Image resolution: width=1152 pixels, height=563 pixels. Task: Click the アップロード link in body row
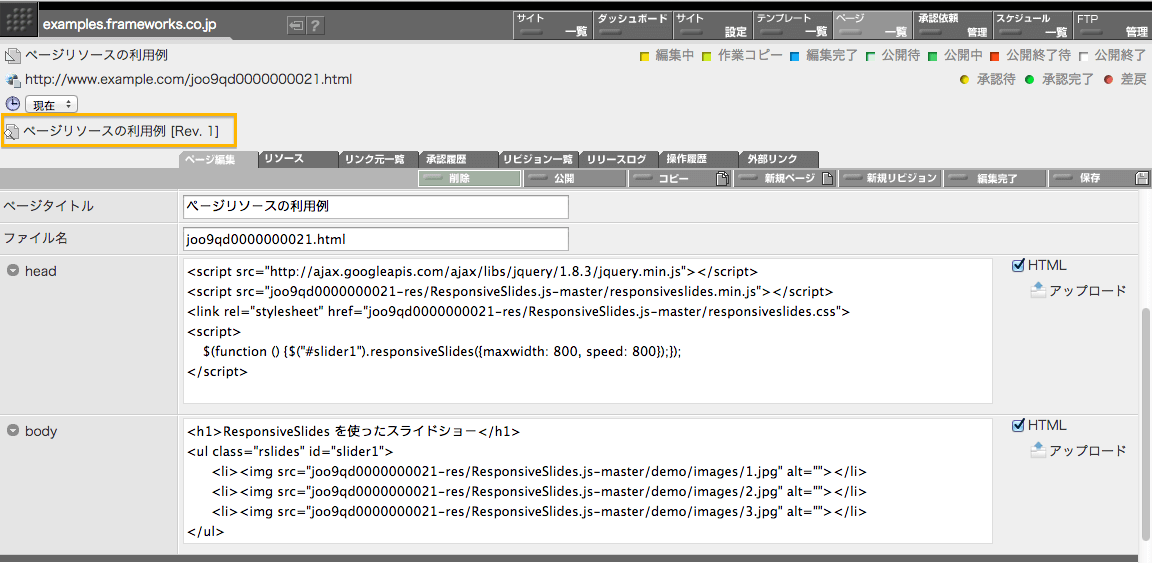point(1087,451)
